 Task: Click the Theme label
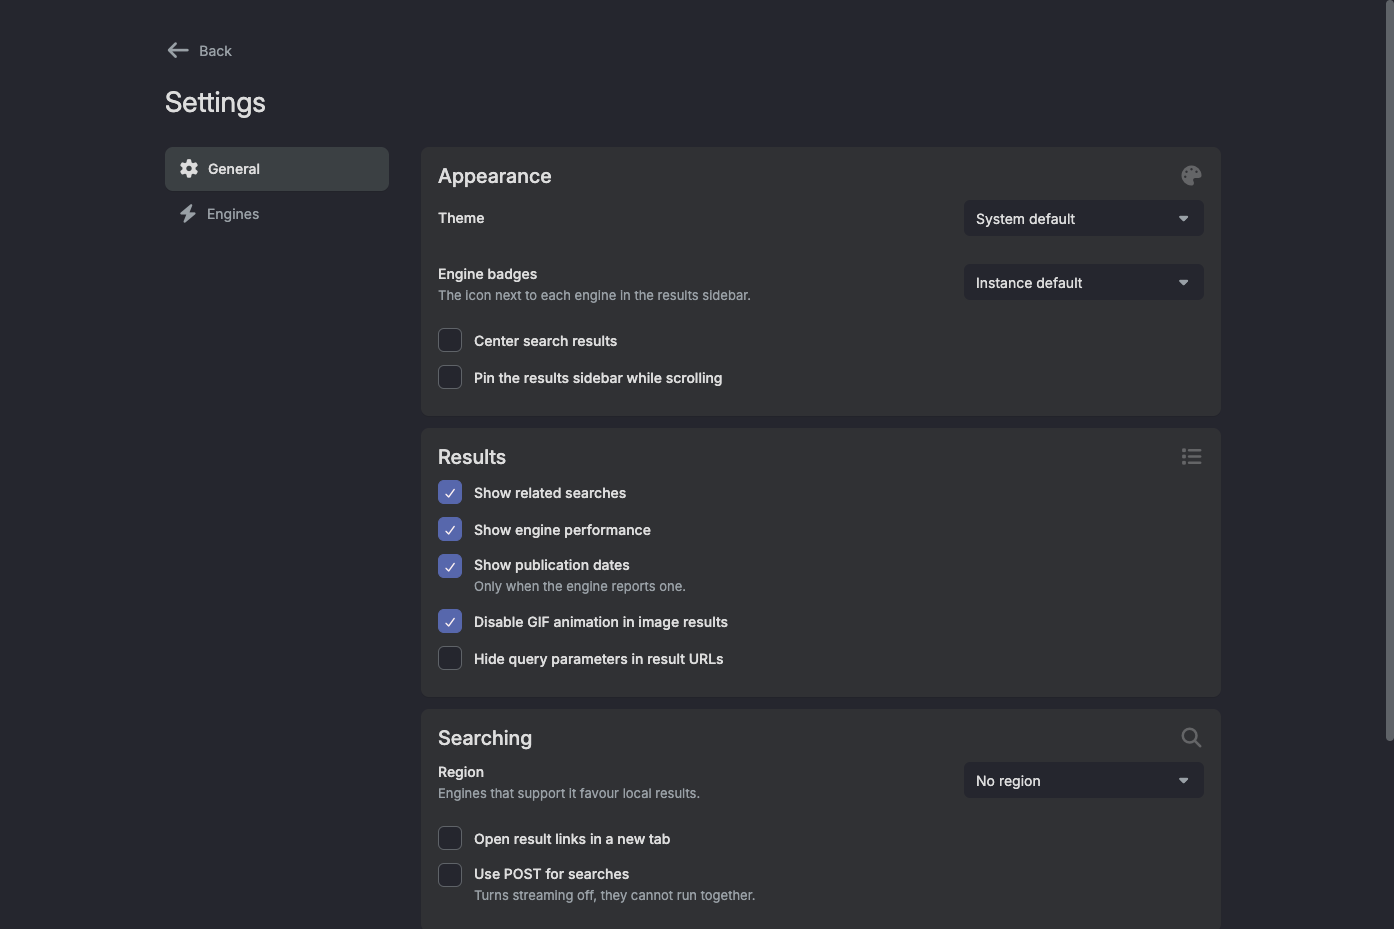pos(461,218)
